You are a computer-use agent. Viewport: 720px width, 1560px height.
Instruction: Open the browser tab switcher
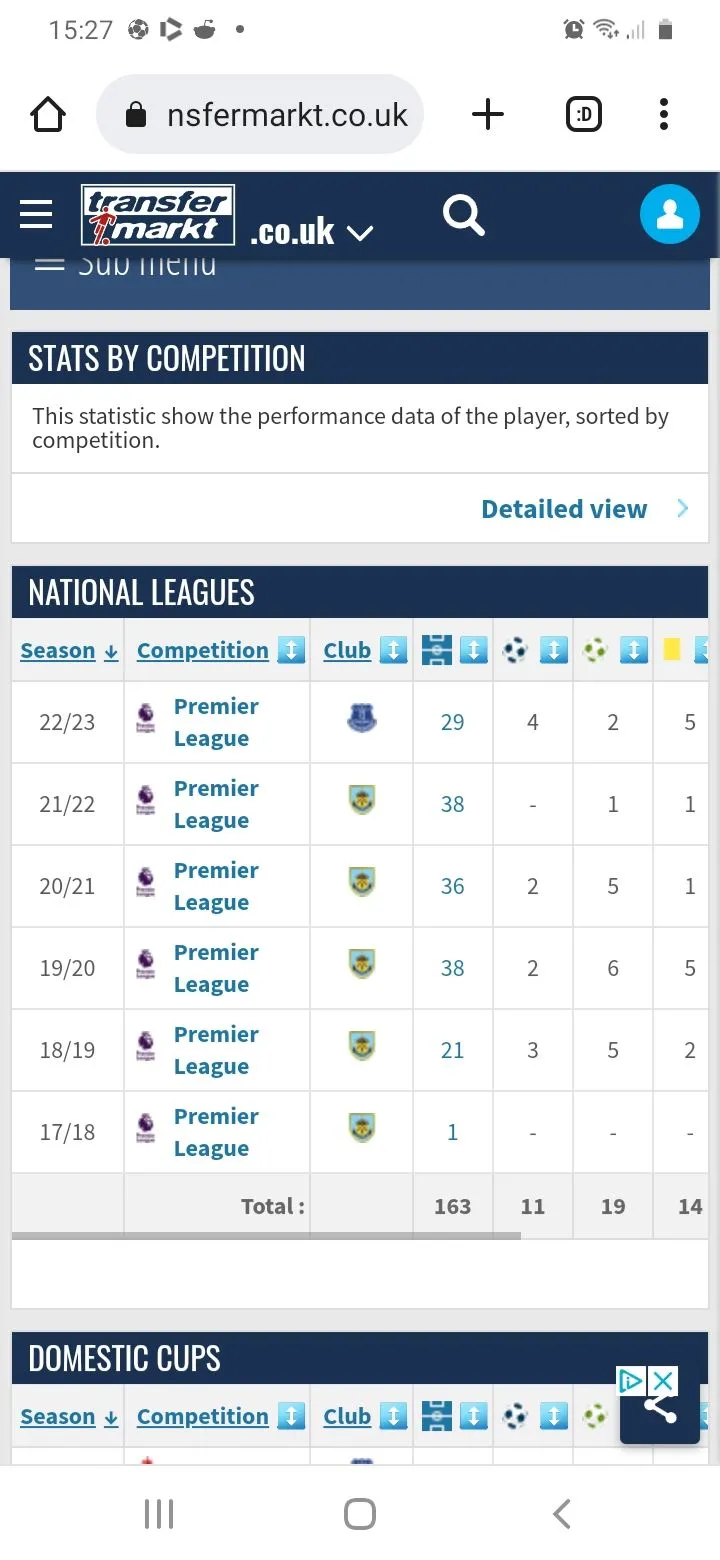point(584,115)
